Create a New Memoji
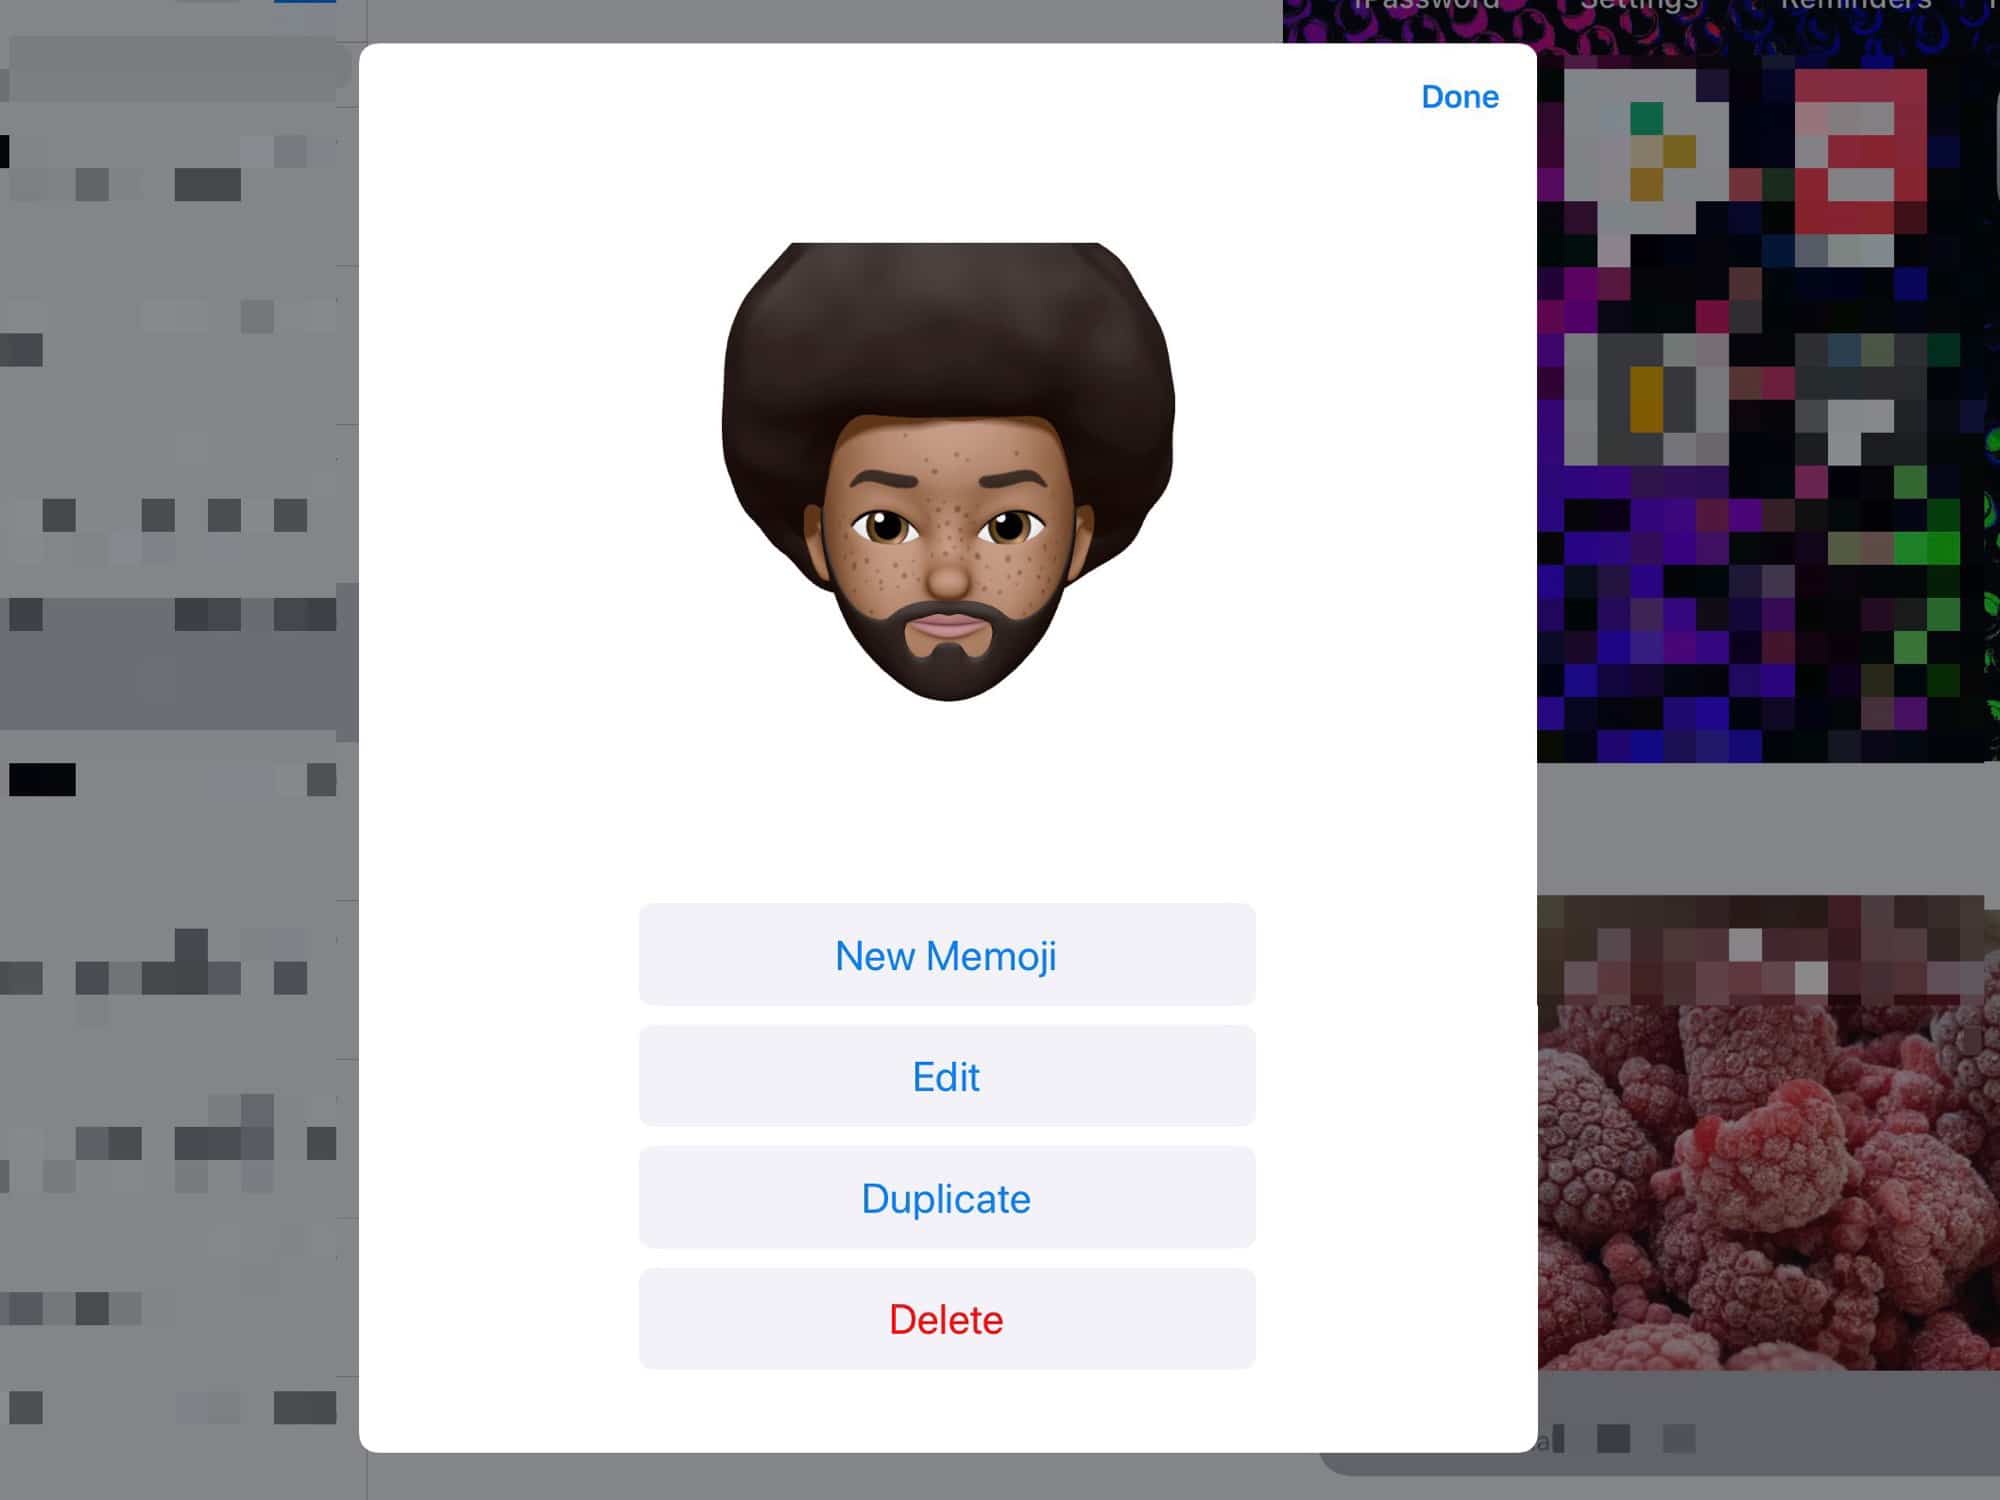This screenshot has height=1500, width=2000. pyautogui.click(x=947, y=955)
